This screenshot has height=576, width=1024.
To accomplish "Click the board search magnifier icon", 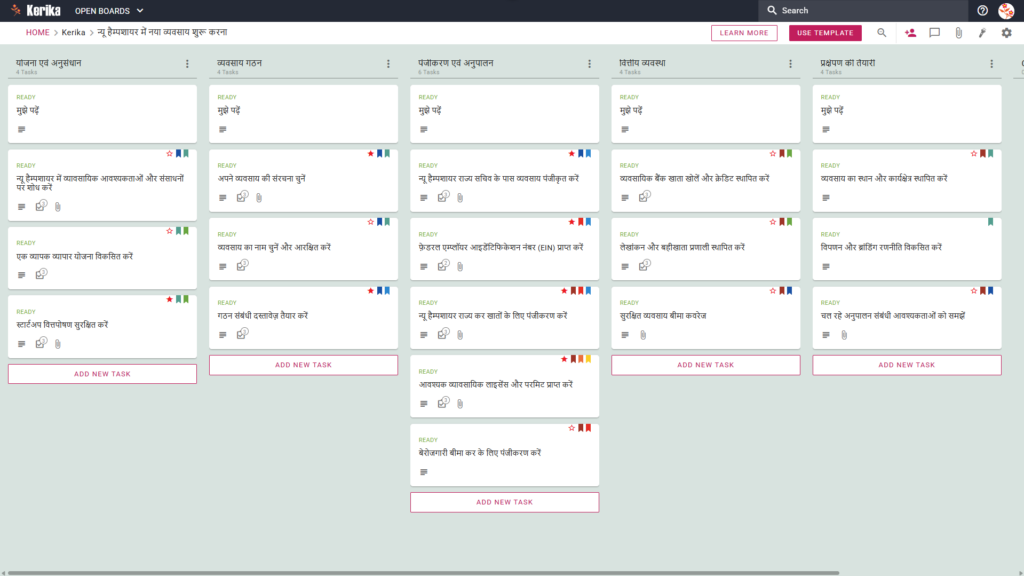I will coord(882,33).
